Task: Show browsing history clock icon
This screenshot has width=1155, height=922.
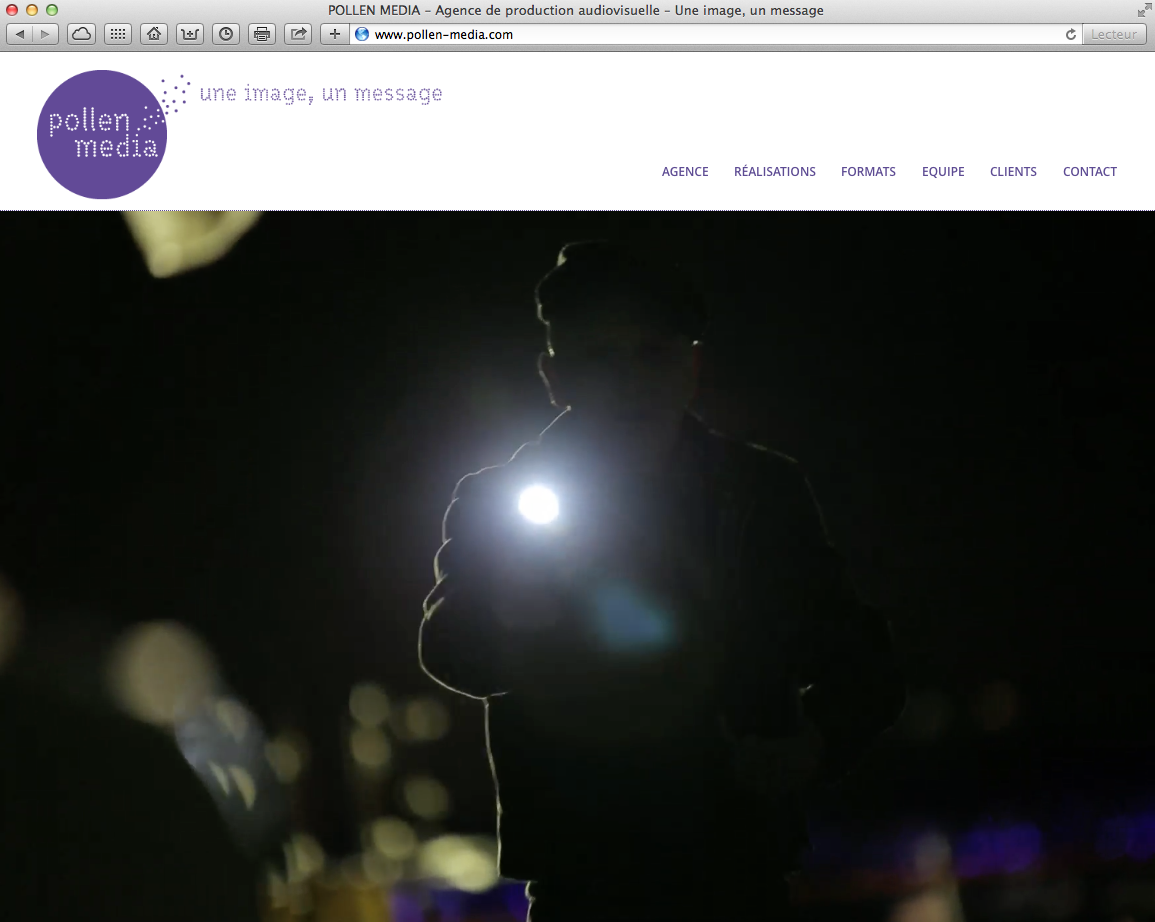Action: pyautogui.click(x=226, y=34)
